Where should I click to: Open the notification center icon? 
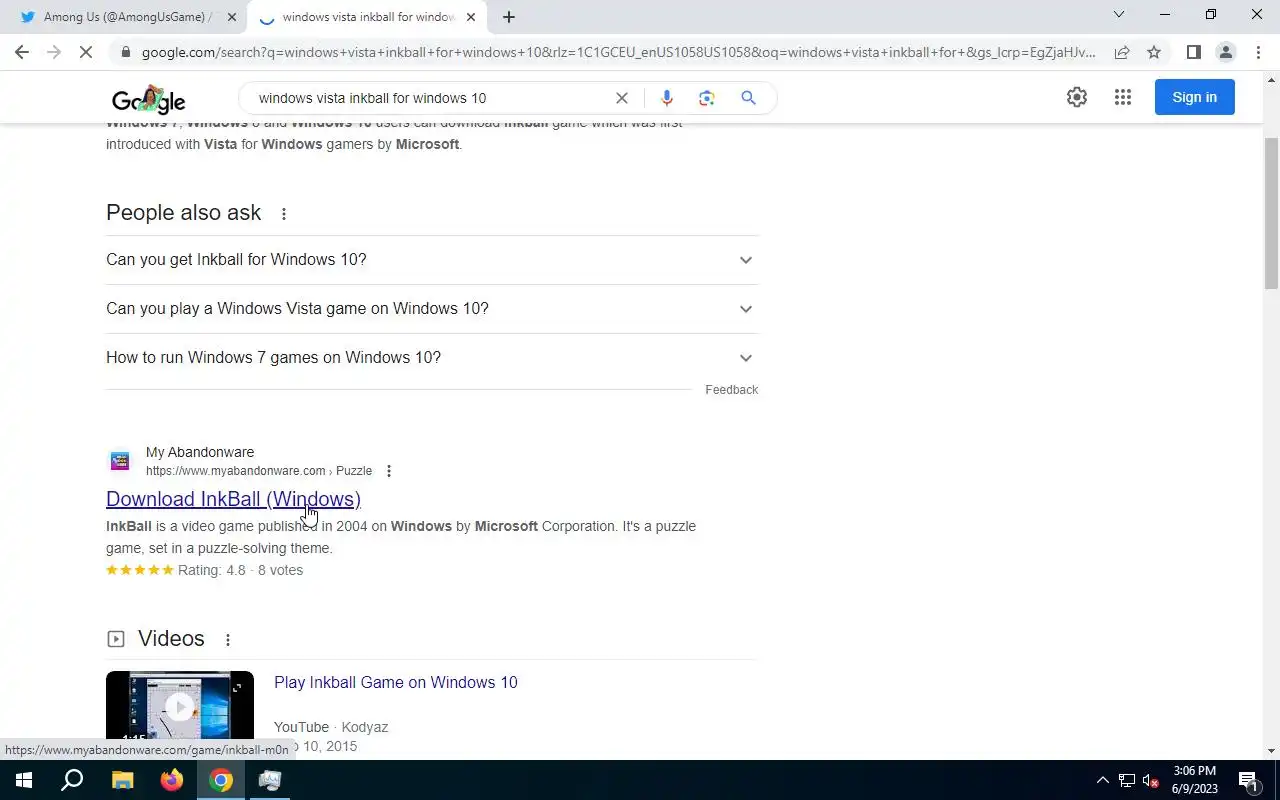(x=1249, y=781)
